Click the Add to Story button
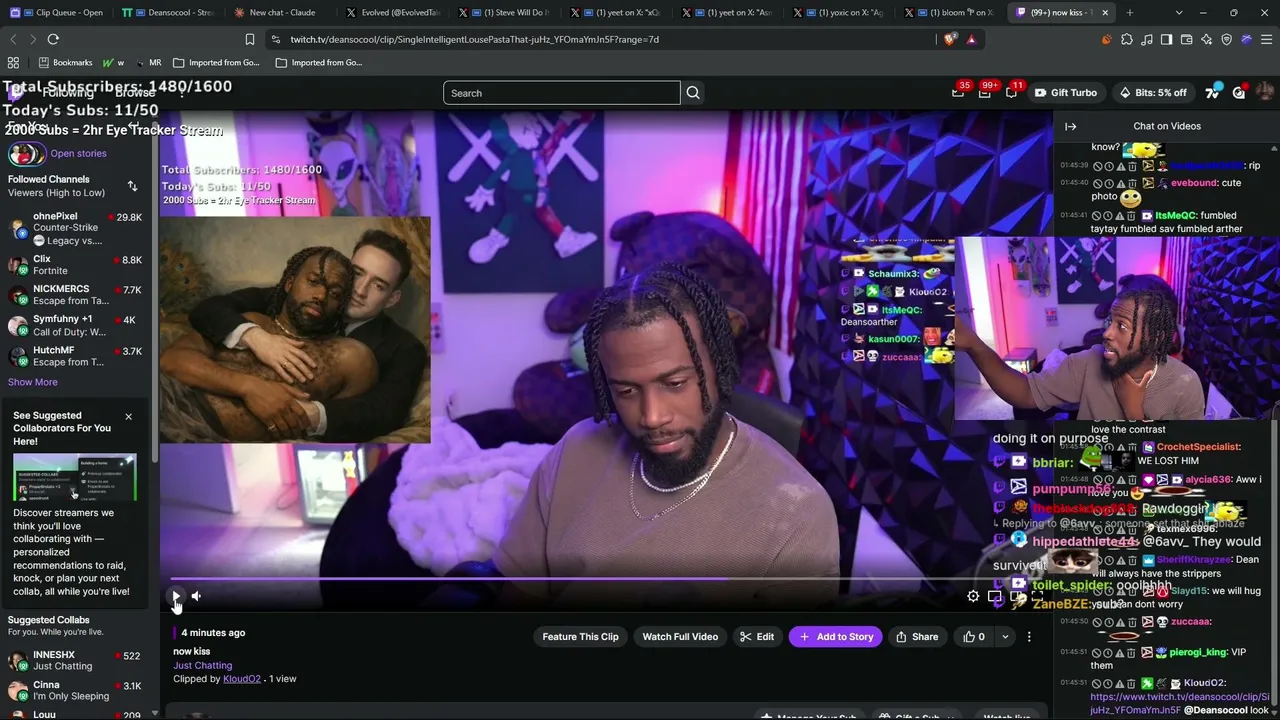Screen dimensions: 1280x720 click(836, 637)
